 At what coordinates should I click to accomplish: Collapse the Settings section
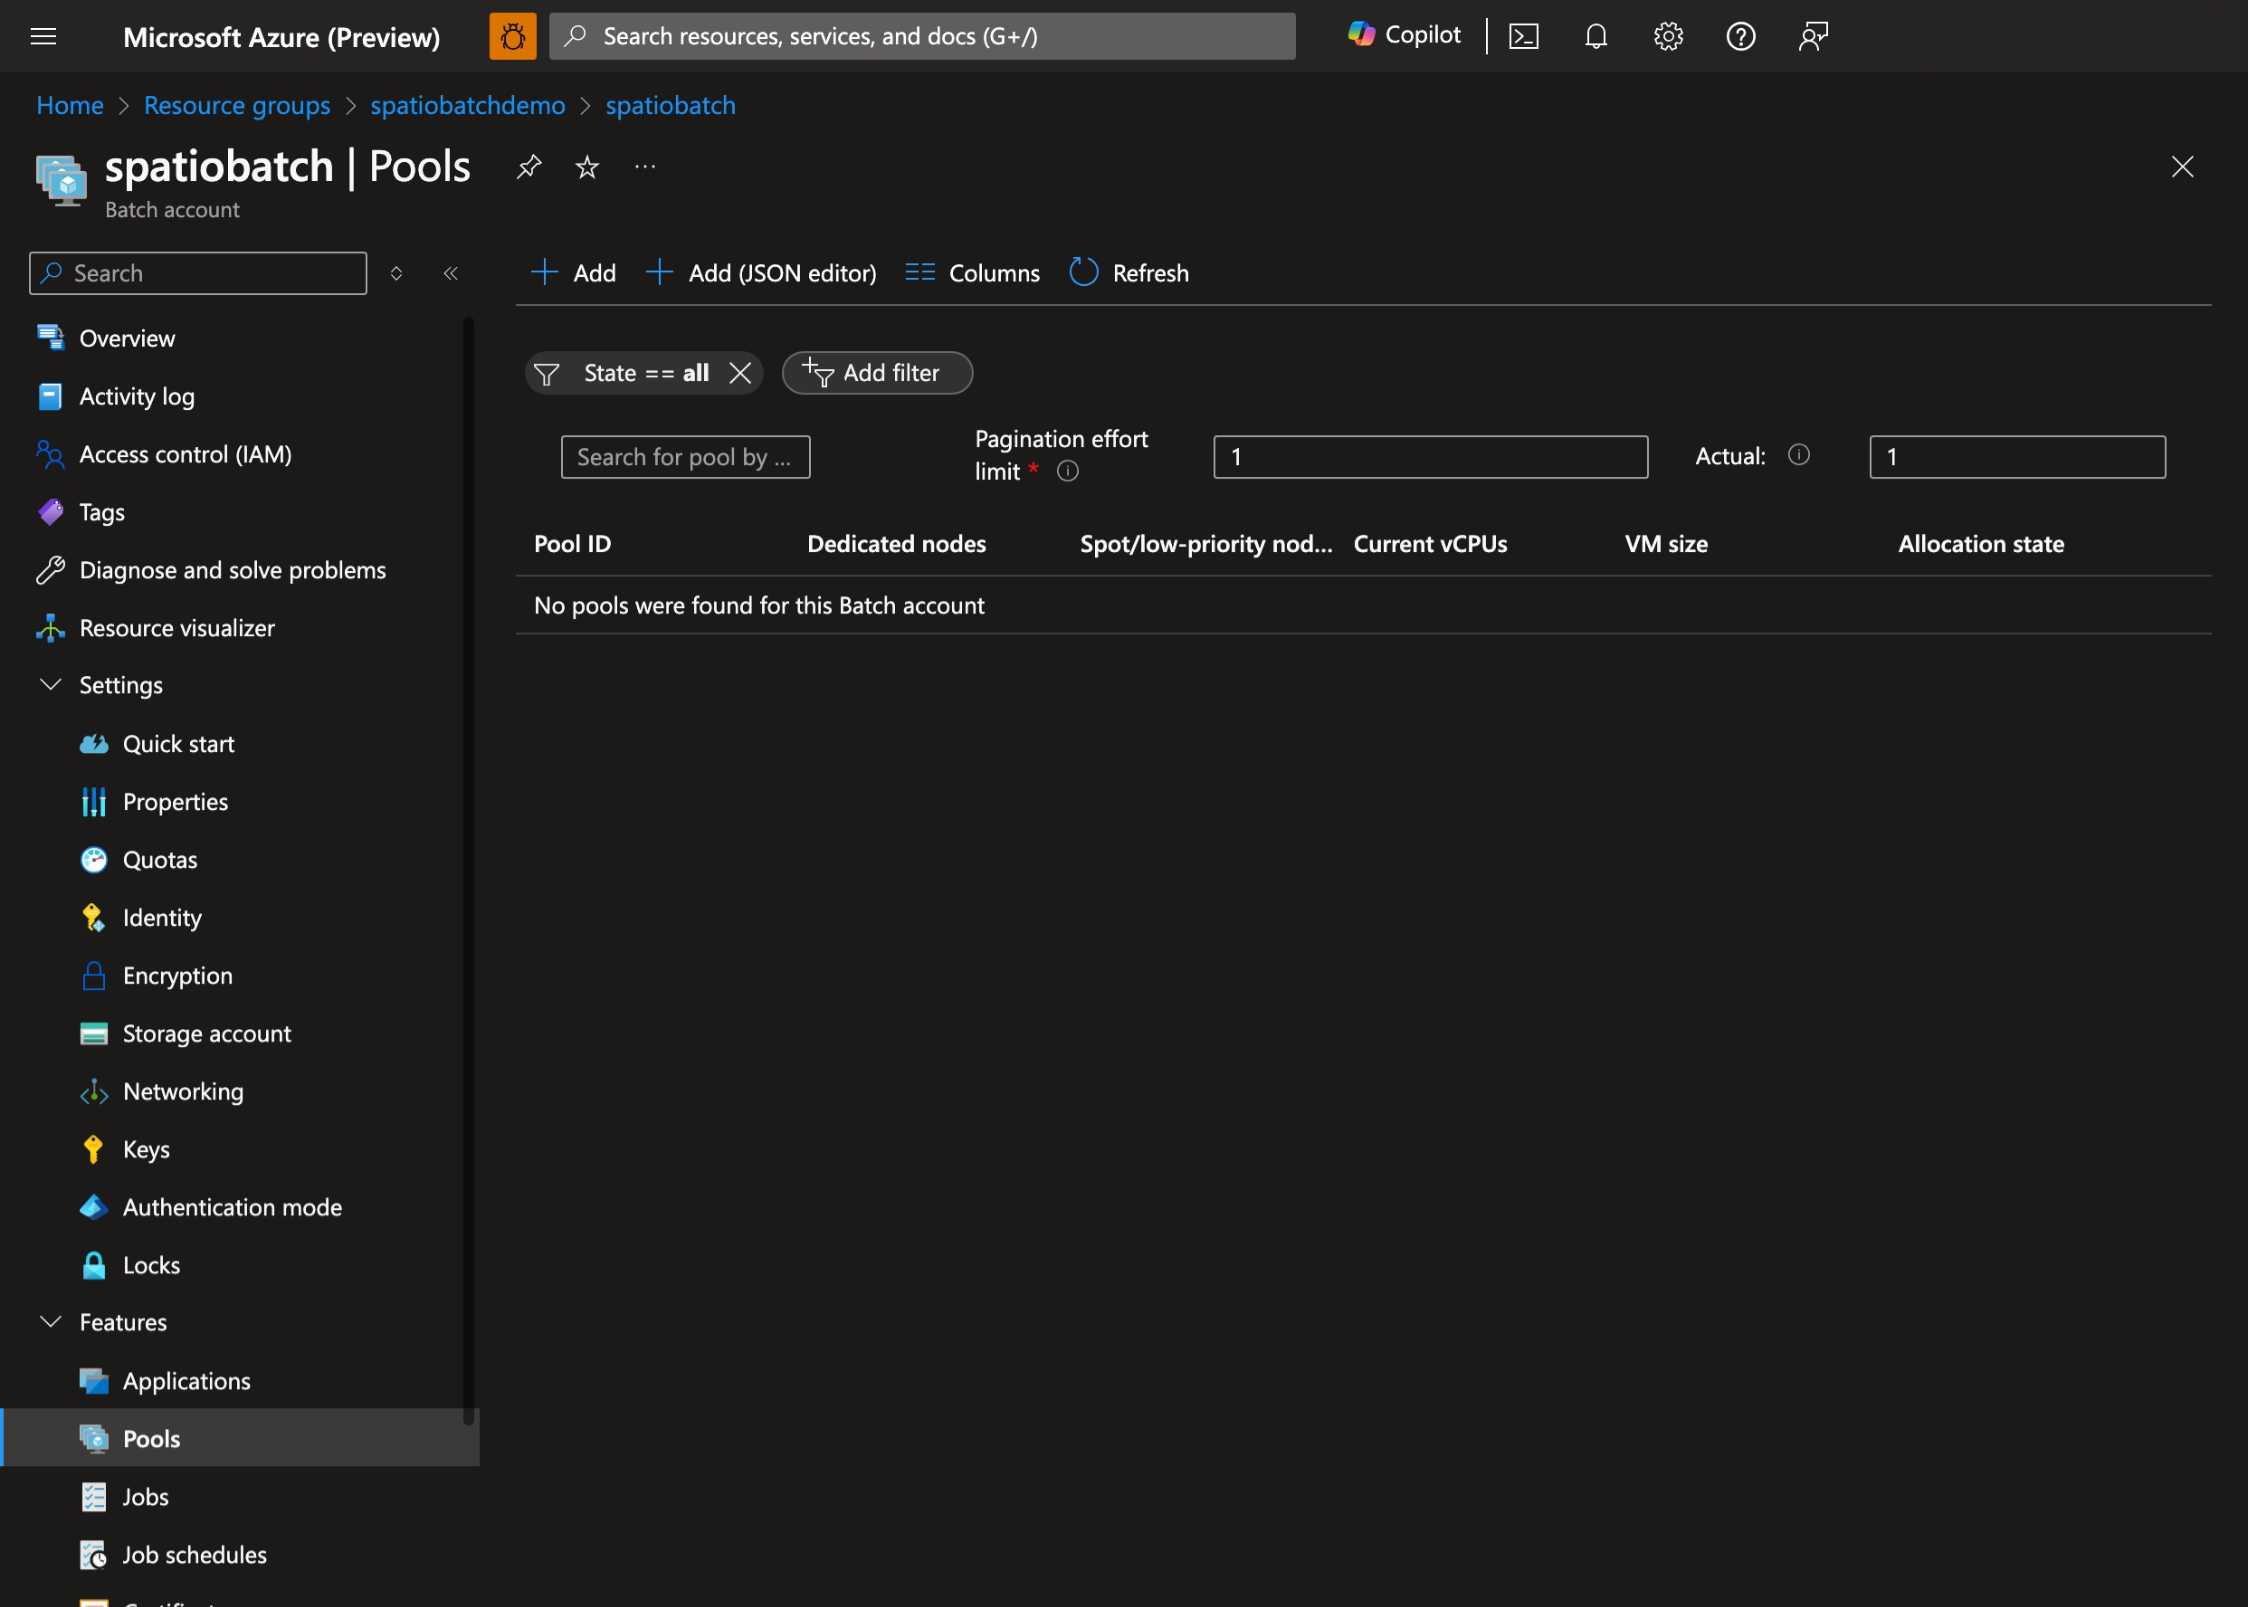[x=52, y=684]
